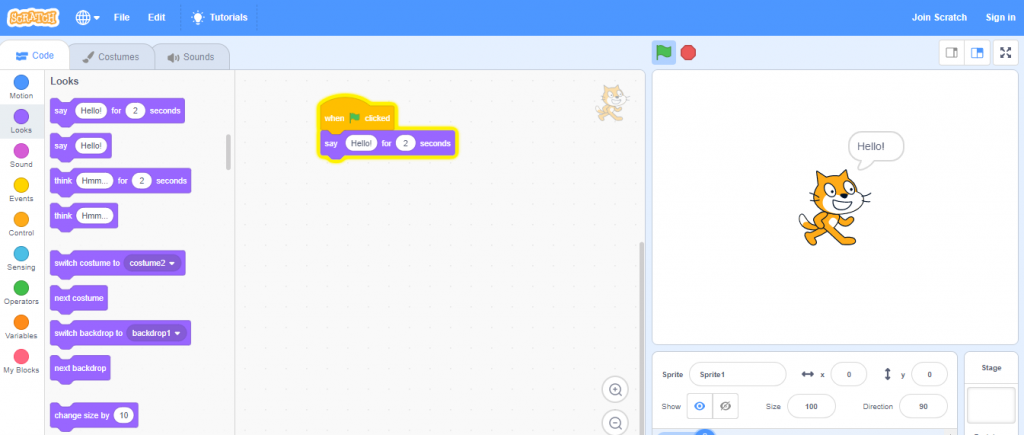Screen dimensions: 1024x435
Task: Select the Control block category
Action: pyautogui.click(x=21, y=225)
